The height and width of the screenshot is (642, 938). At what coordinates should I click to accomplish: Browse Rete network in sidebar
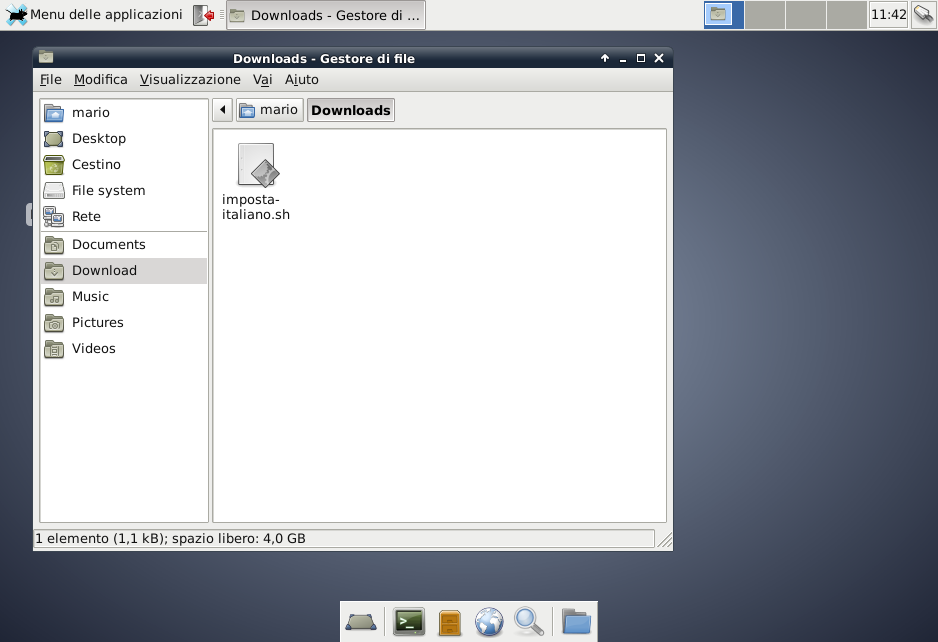click(x=124, y=217)
